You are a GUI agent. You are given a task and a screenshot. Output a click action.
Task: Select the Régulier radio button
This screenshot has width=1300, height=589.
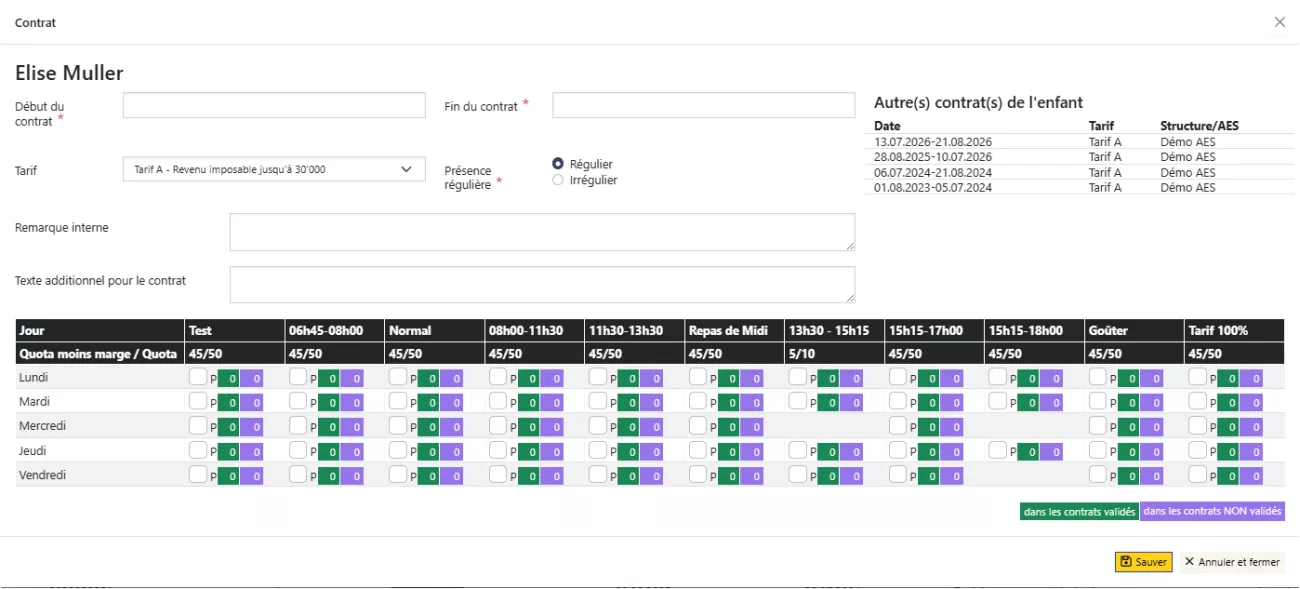[558, 164]
